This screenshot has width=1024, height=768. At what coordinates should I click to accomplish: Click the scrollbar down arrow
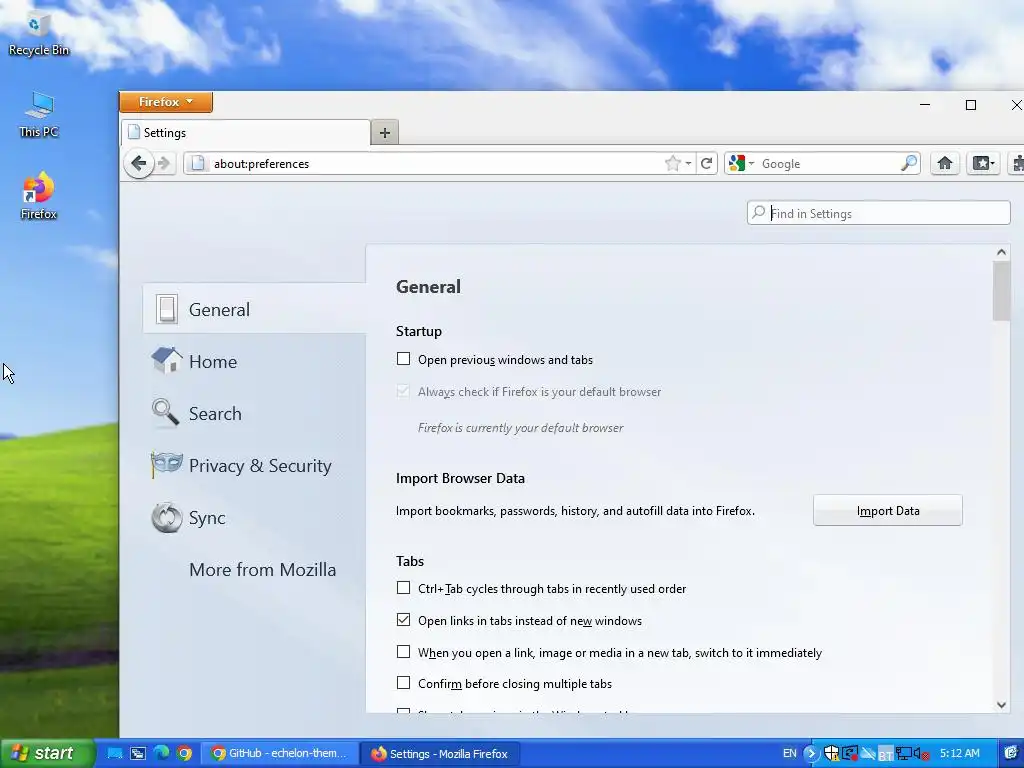[1001, 705]
